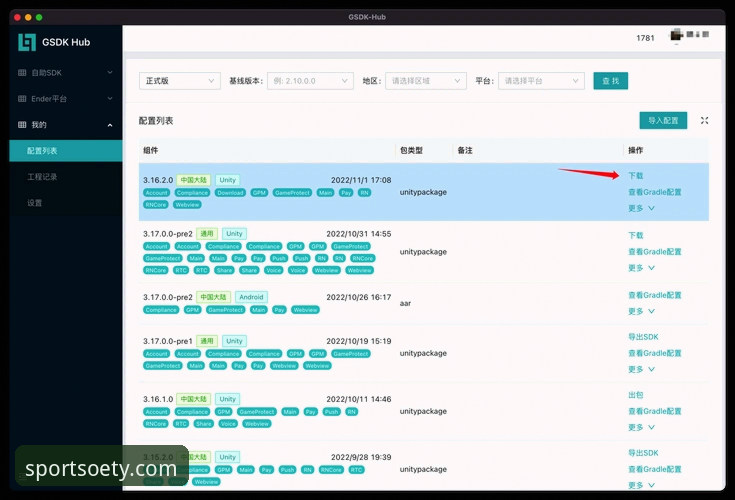Viewport: 735px width, 500px height.
Task: Expand 更多 for the 3.16.1.0 row
Action: coord(641,427)
